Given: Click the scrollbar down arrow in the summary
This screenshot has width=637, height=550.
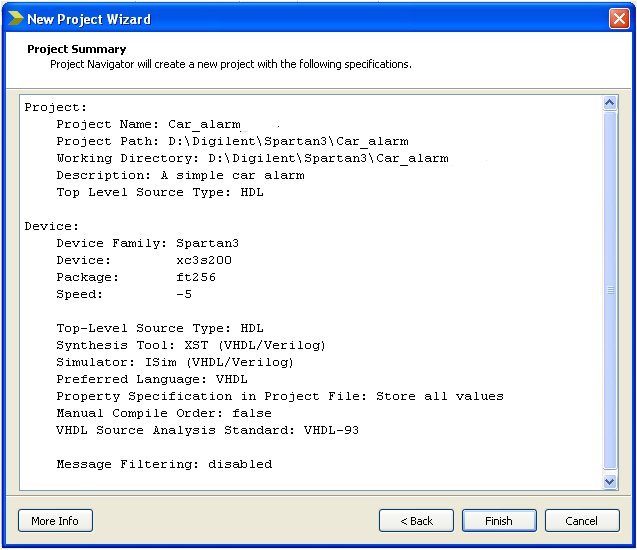Looking at the screenshot, I should 610,481.
